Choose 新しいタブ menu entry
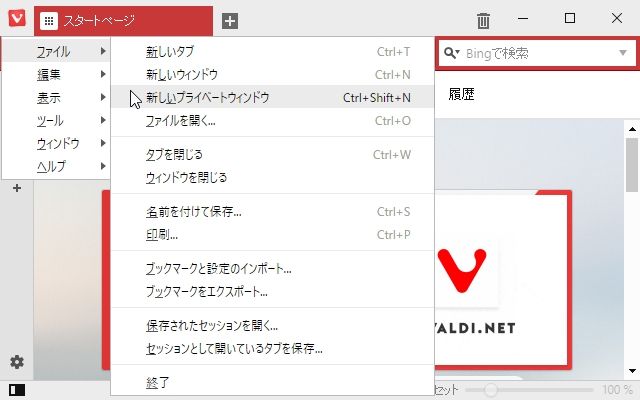The height and width of the screenshot is (400, 640). point(273,51)
